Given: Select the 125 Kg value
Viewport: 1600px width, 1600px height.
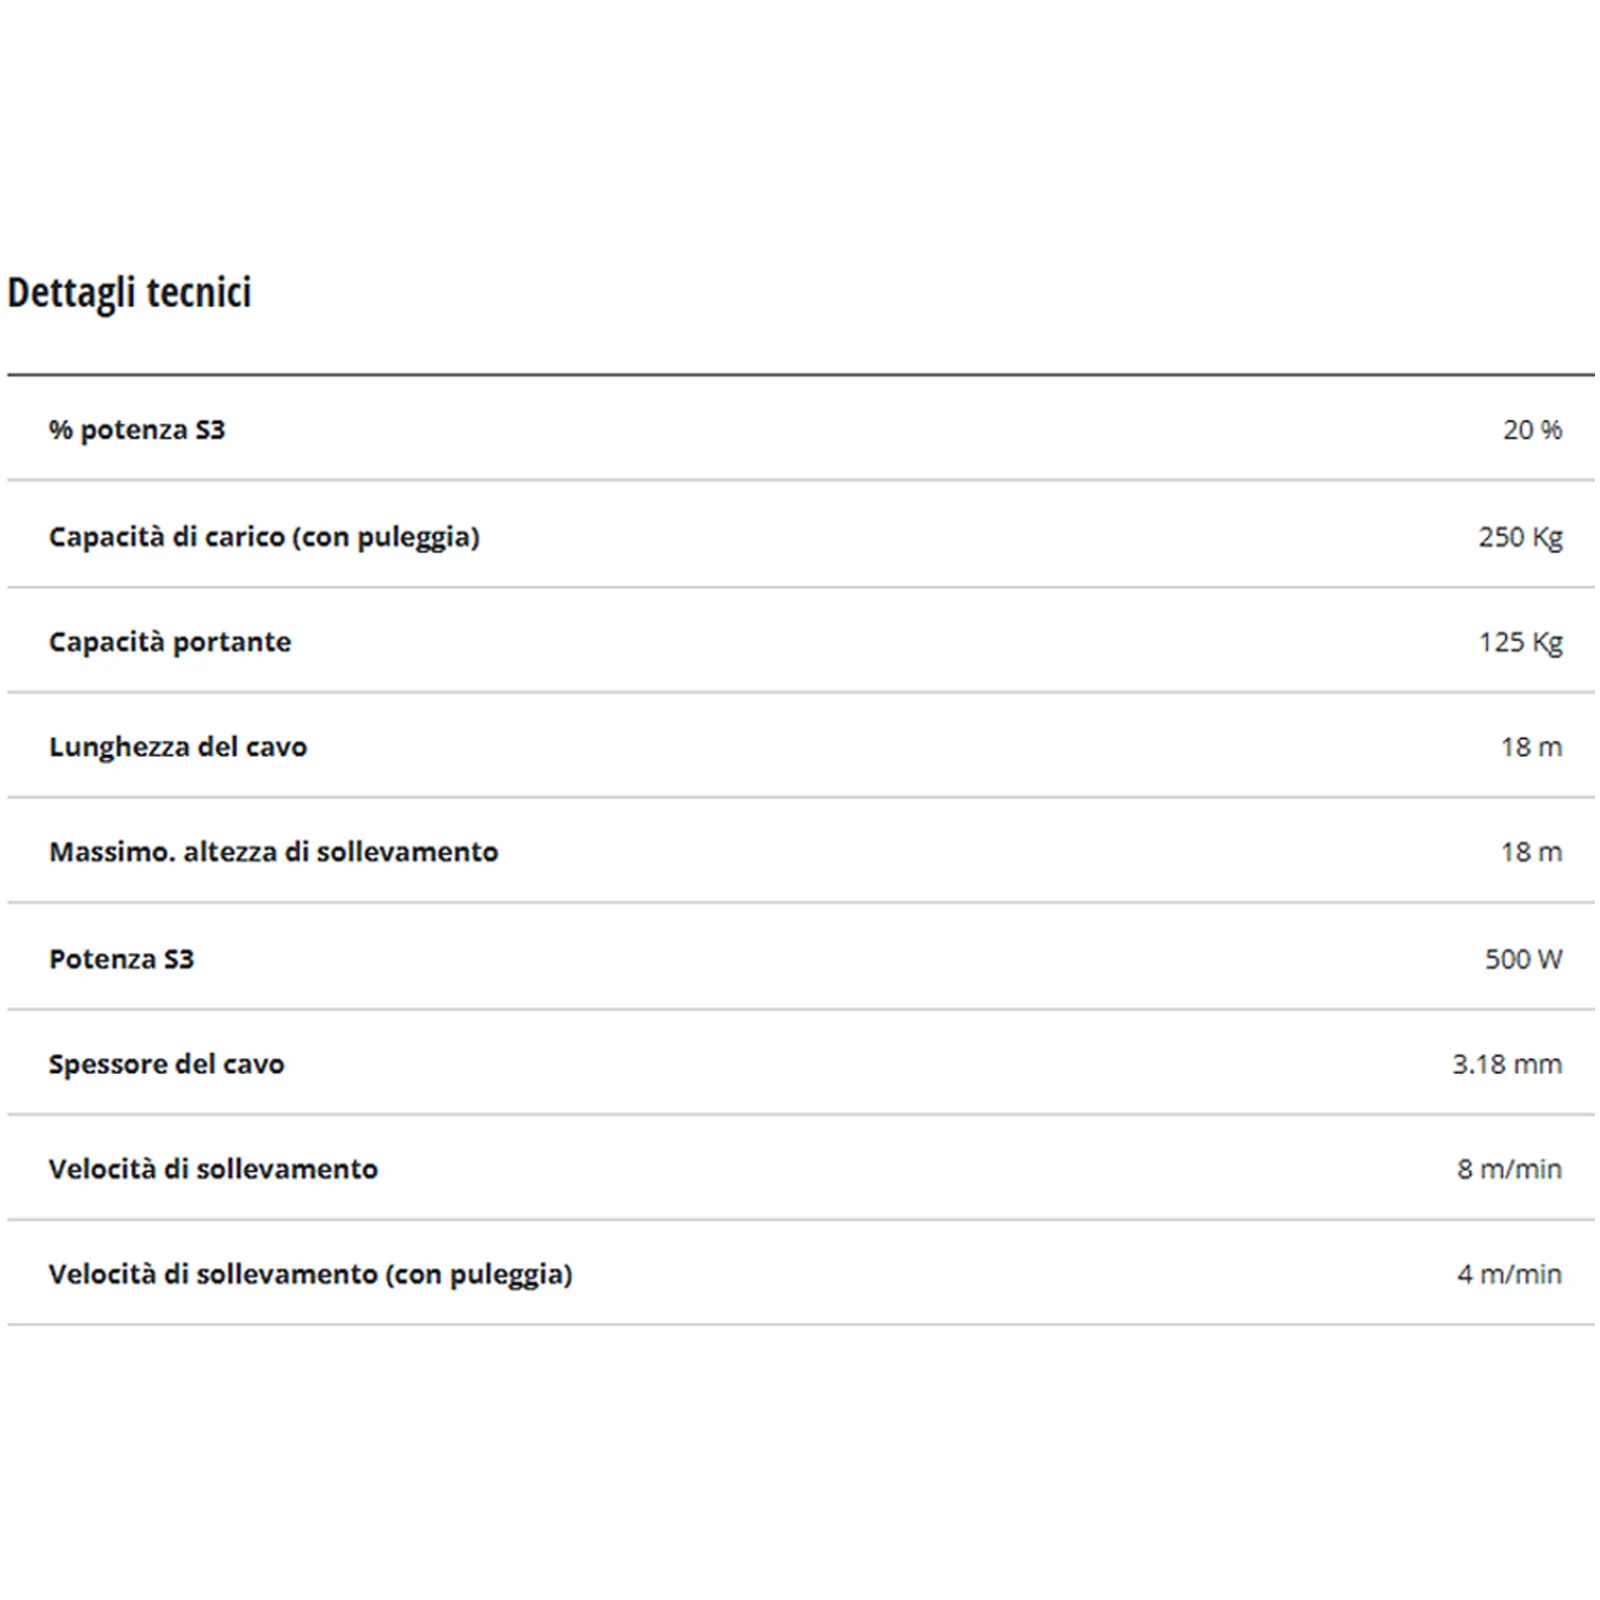Looking at the screenshot, I should click(x=1519, y=642).
